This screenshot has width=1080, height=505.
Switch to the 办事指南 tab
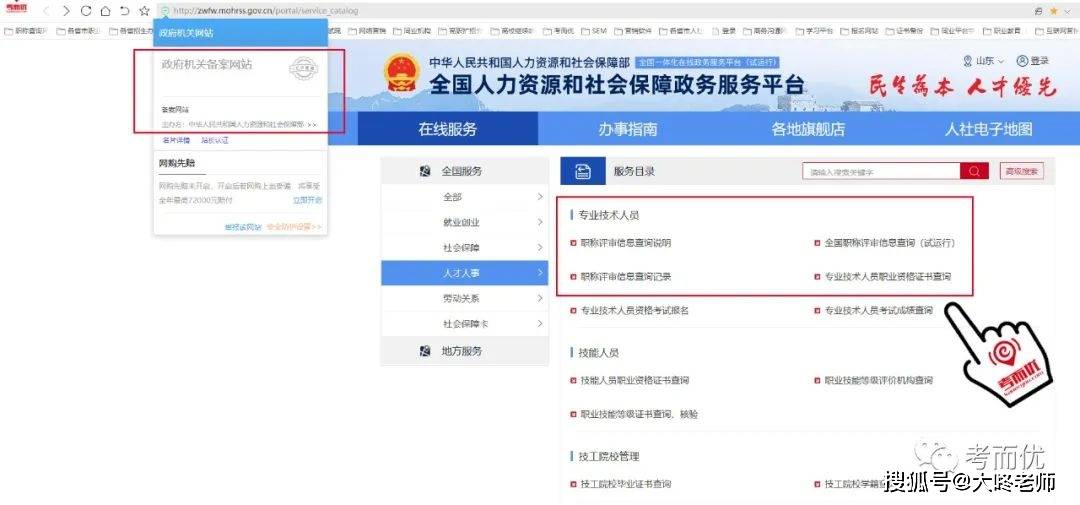click(x=627, y=129)
